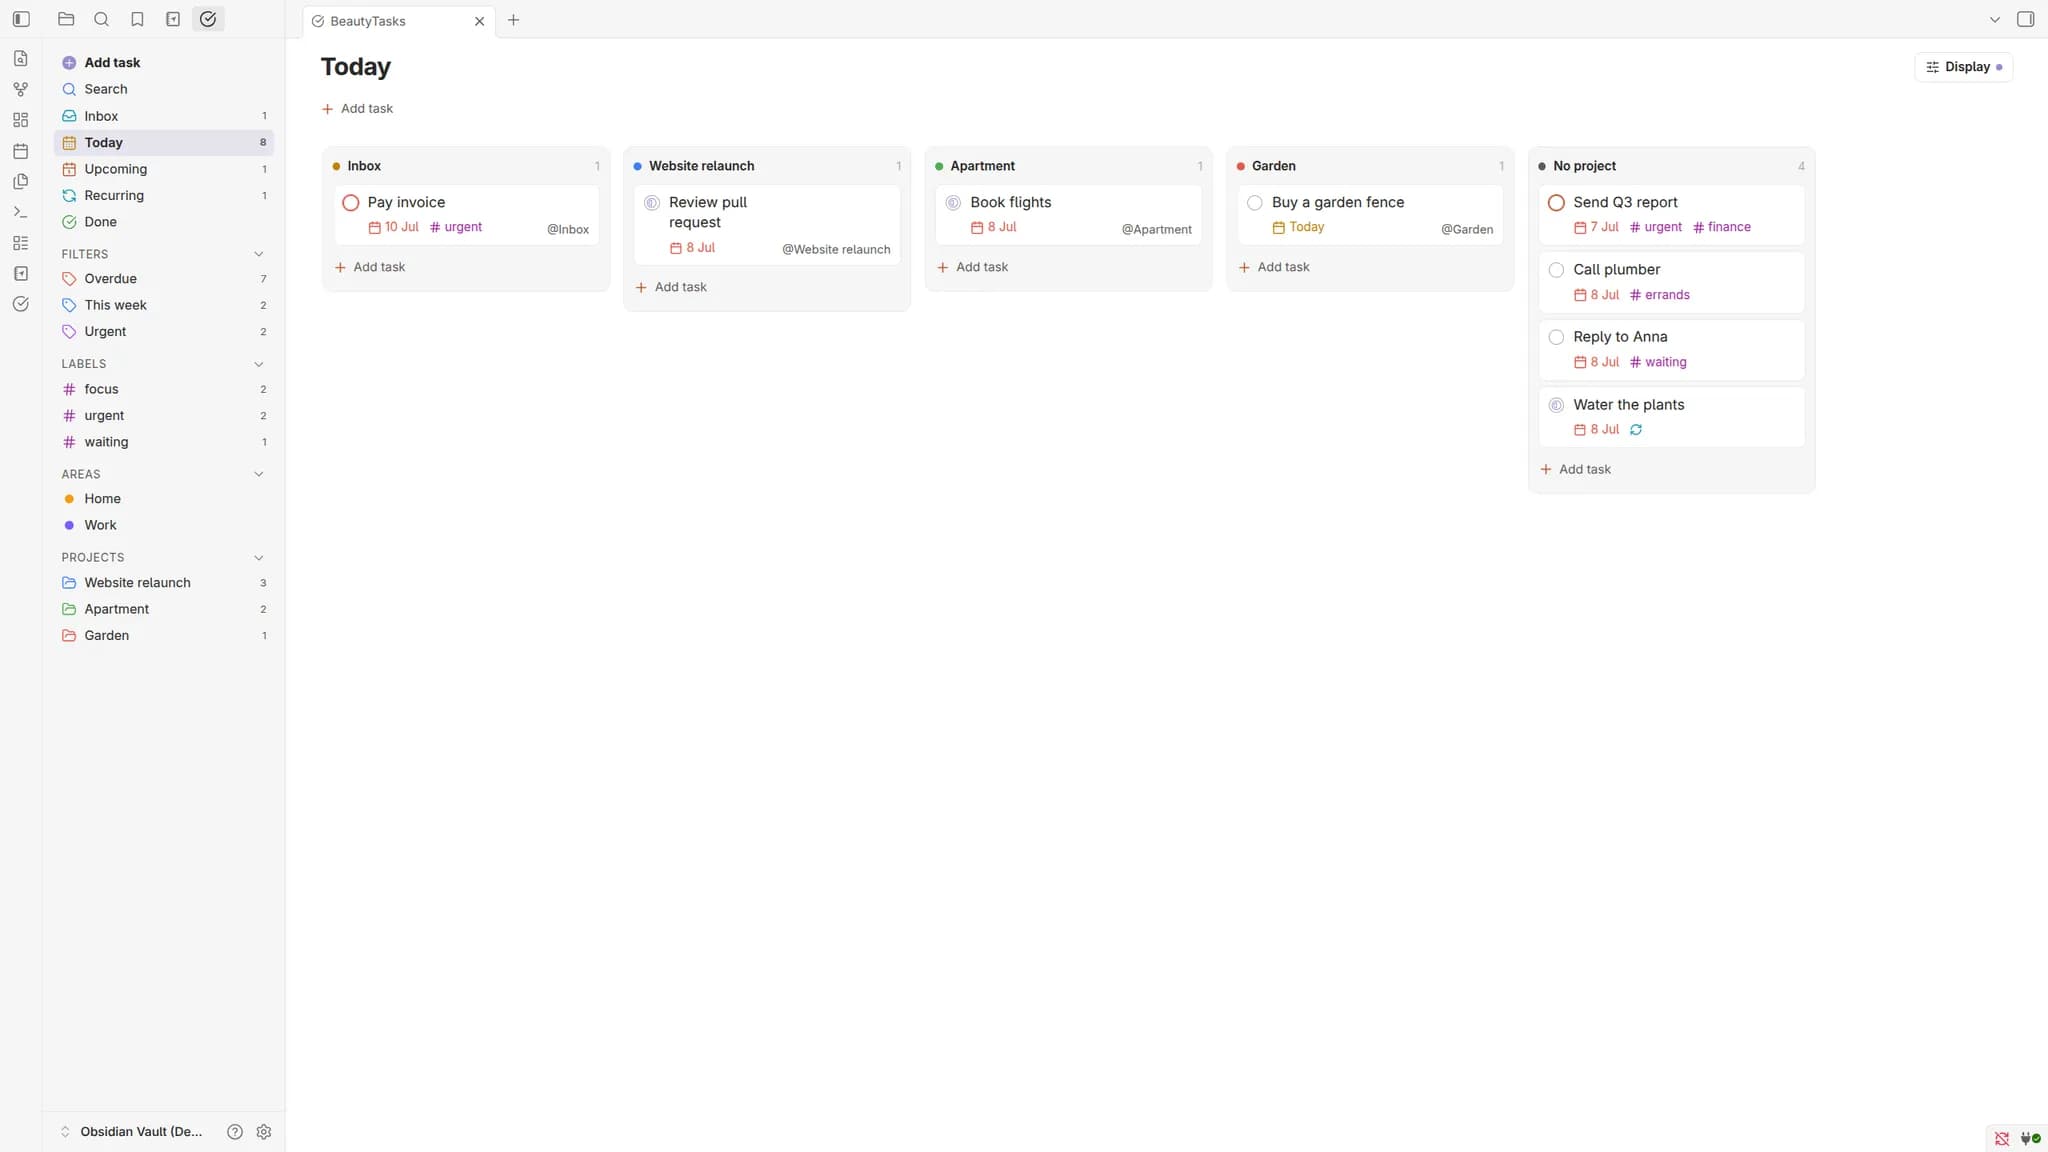The height and width of the screenshot is (1152, 2048).
Task: Open Inbox in the sidebar
Action: click(x=164, y=116)
